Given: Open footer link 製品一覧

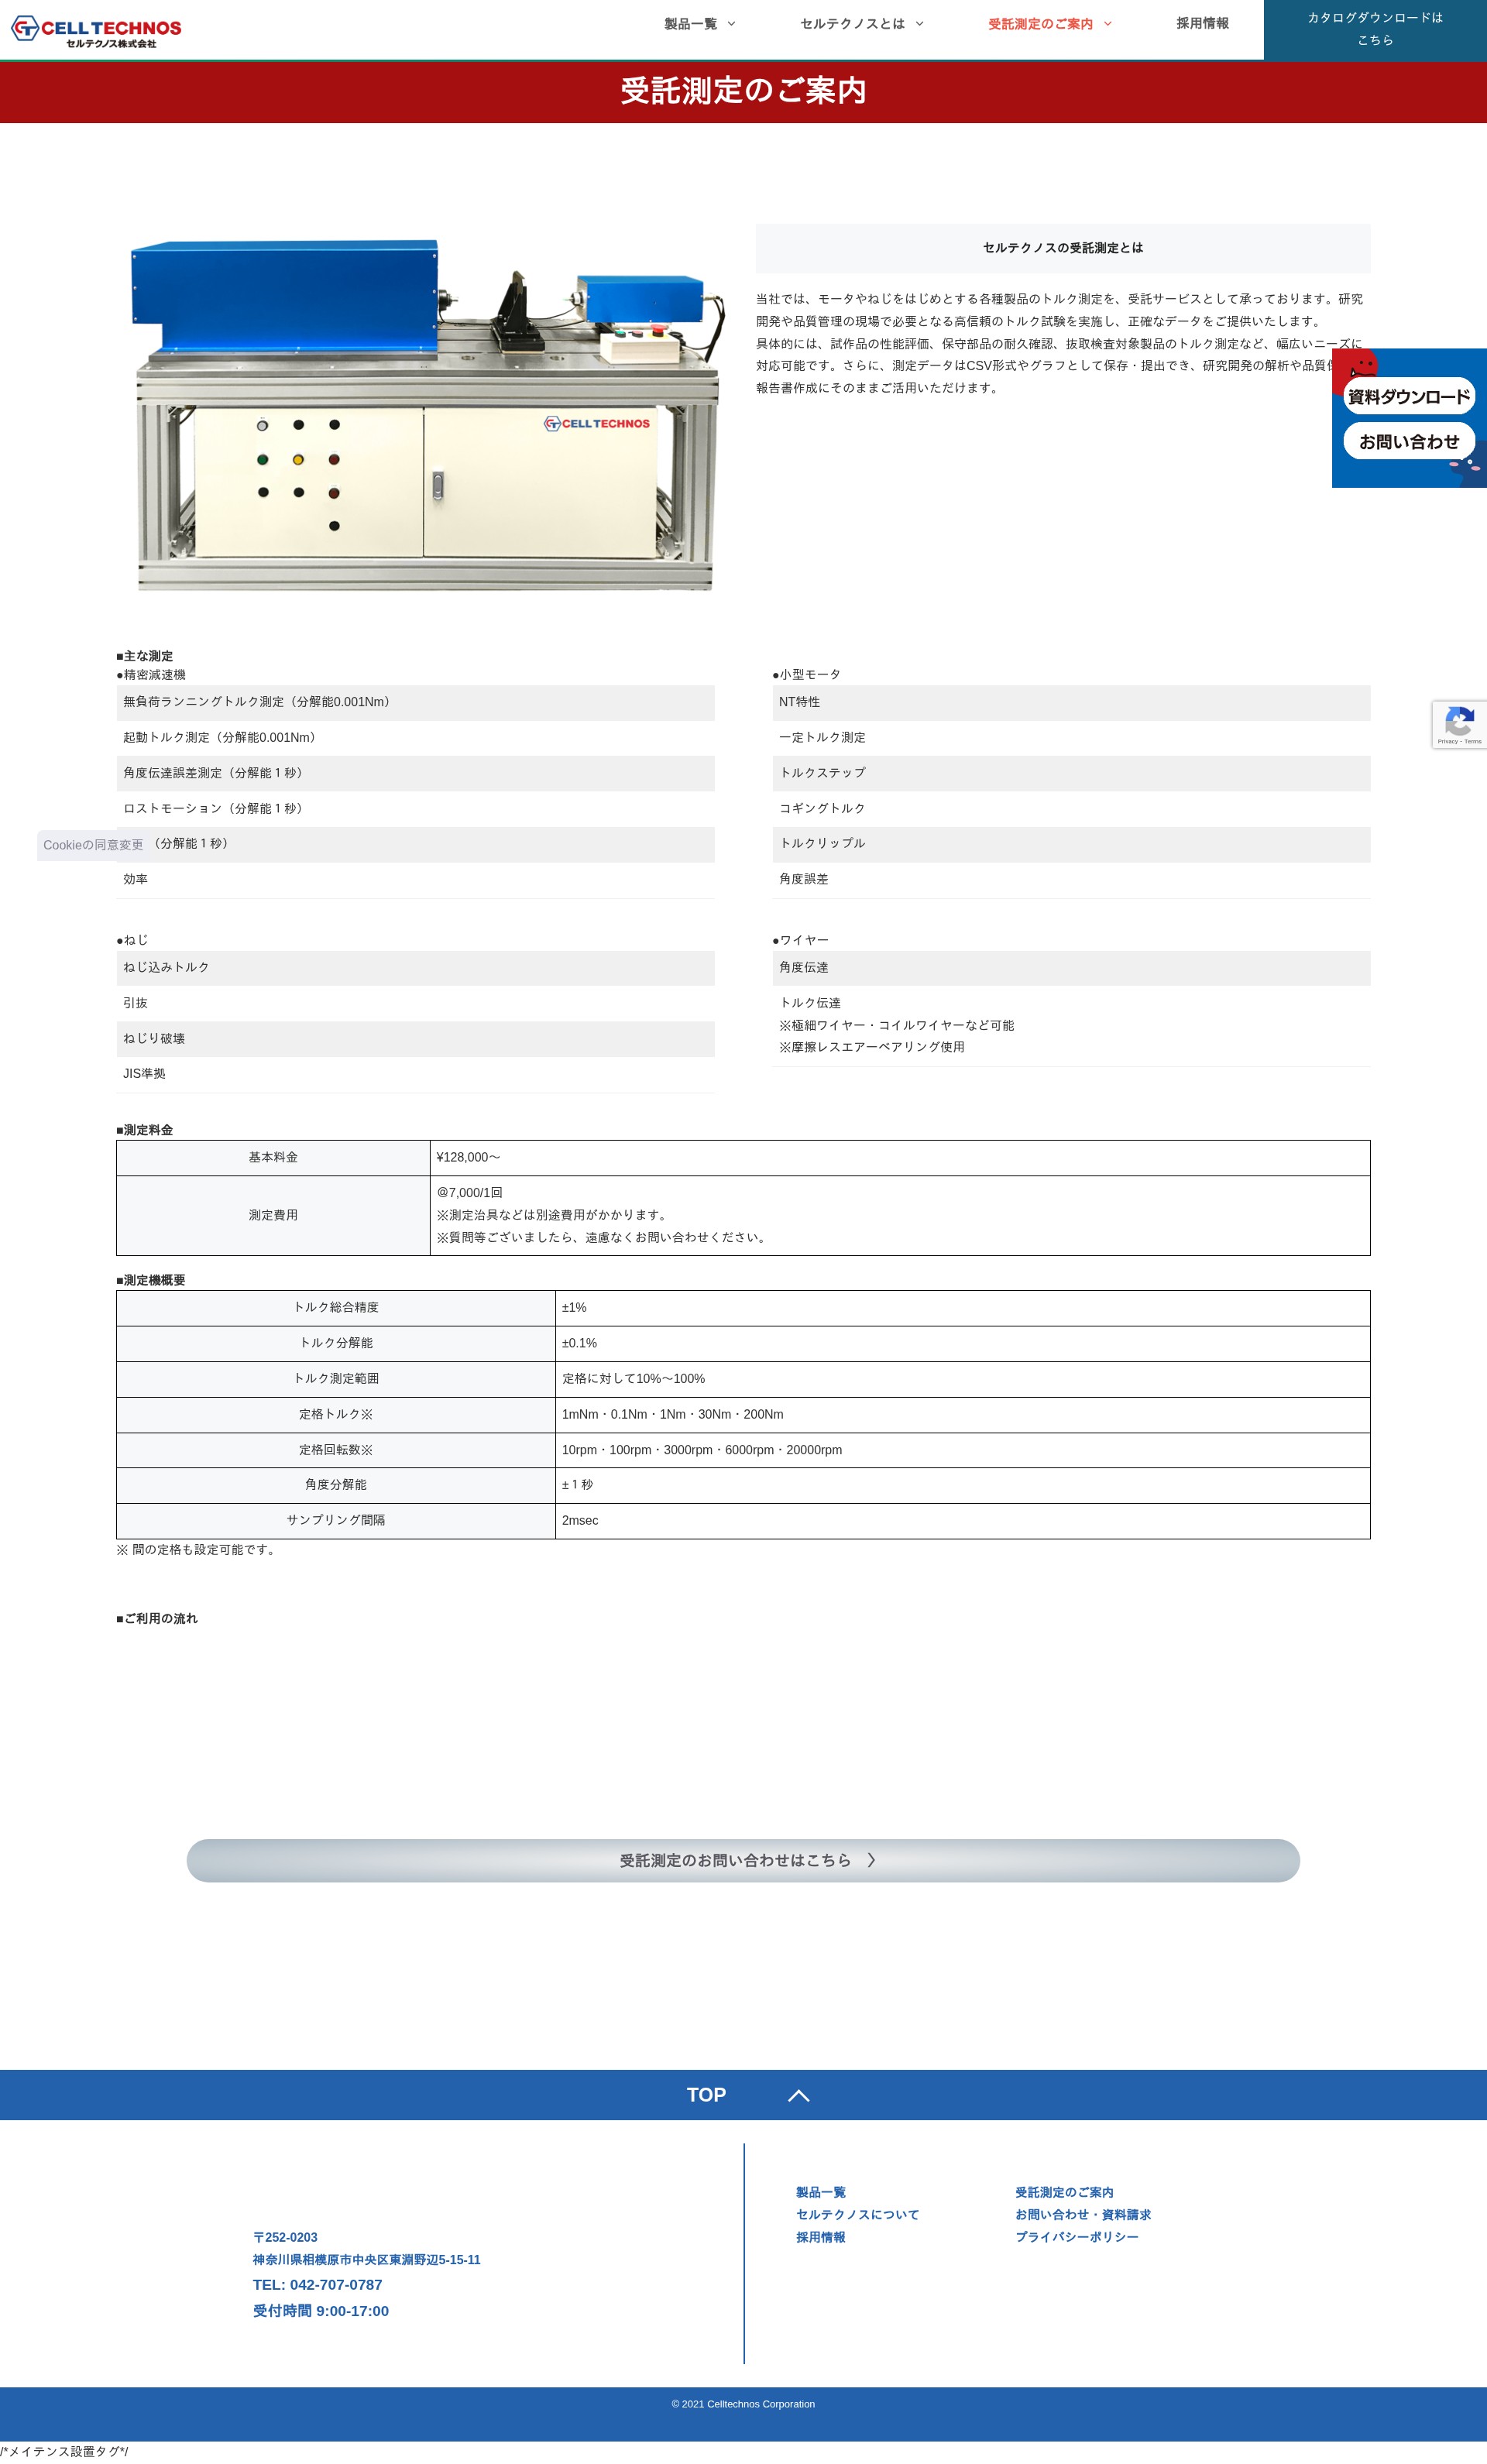Looking at the screenshot, I should 820,2192.
